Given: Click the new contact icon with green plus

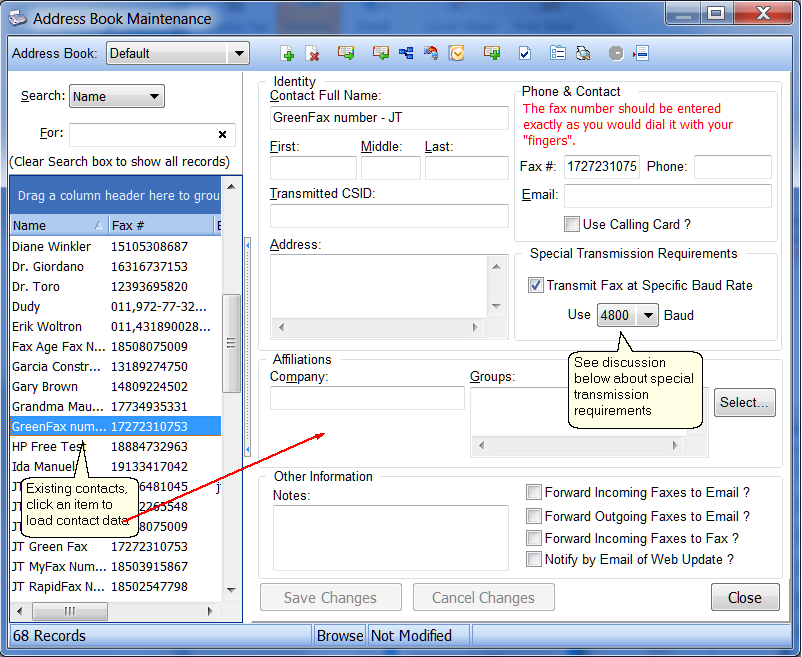Looking at the screenshot, I should 287,54.
